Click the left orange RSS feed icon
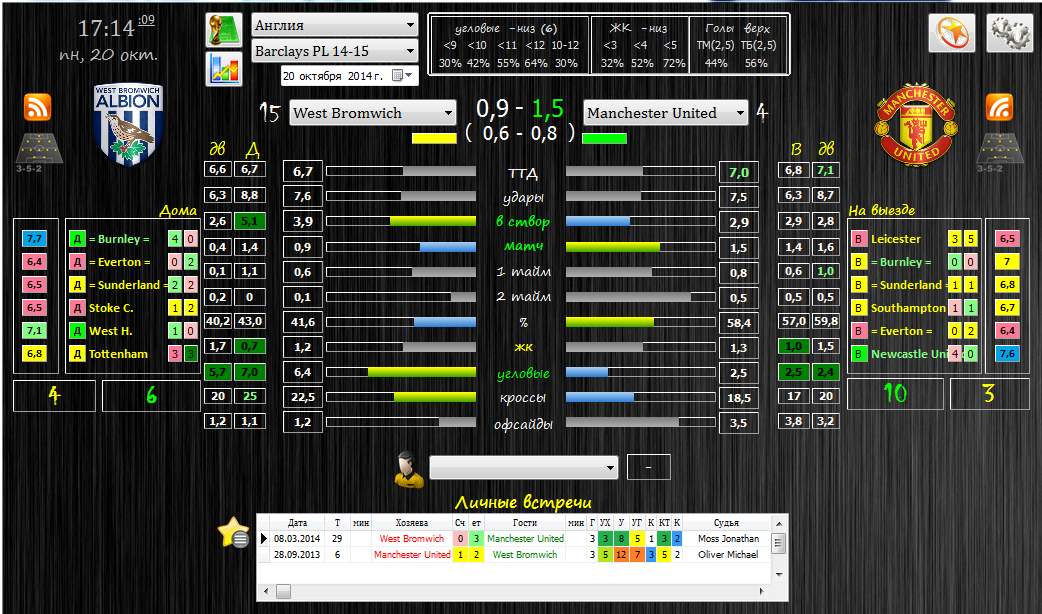 37,107
